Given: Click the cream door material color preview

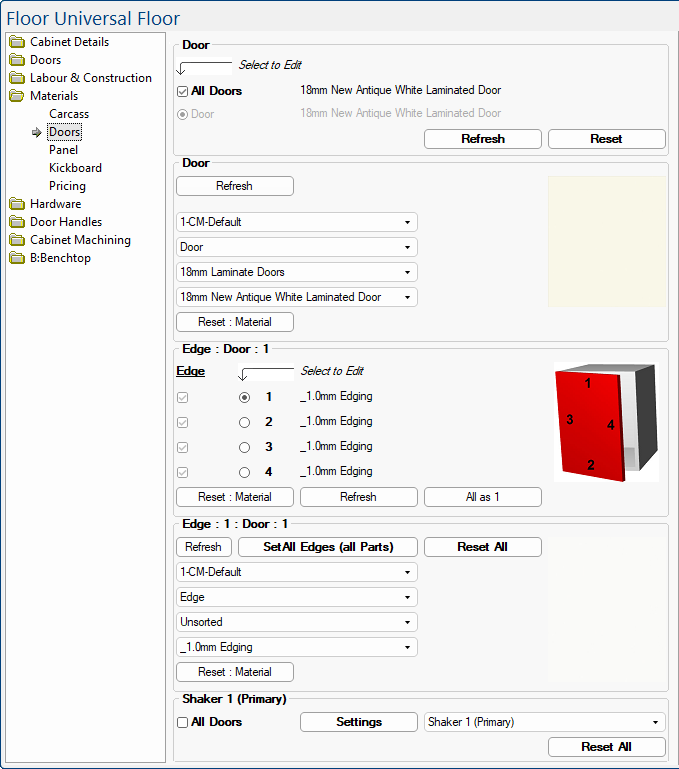Looking at the screenshot, I should tap(606, 242).
